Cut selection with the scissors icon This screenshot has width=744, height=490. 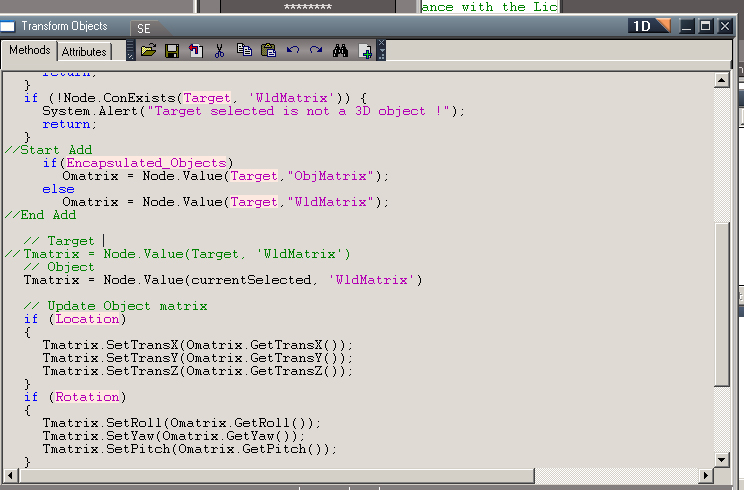tap(219, 51)
